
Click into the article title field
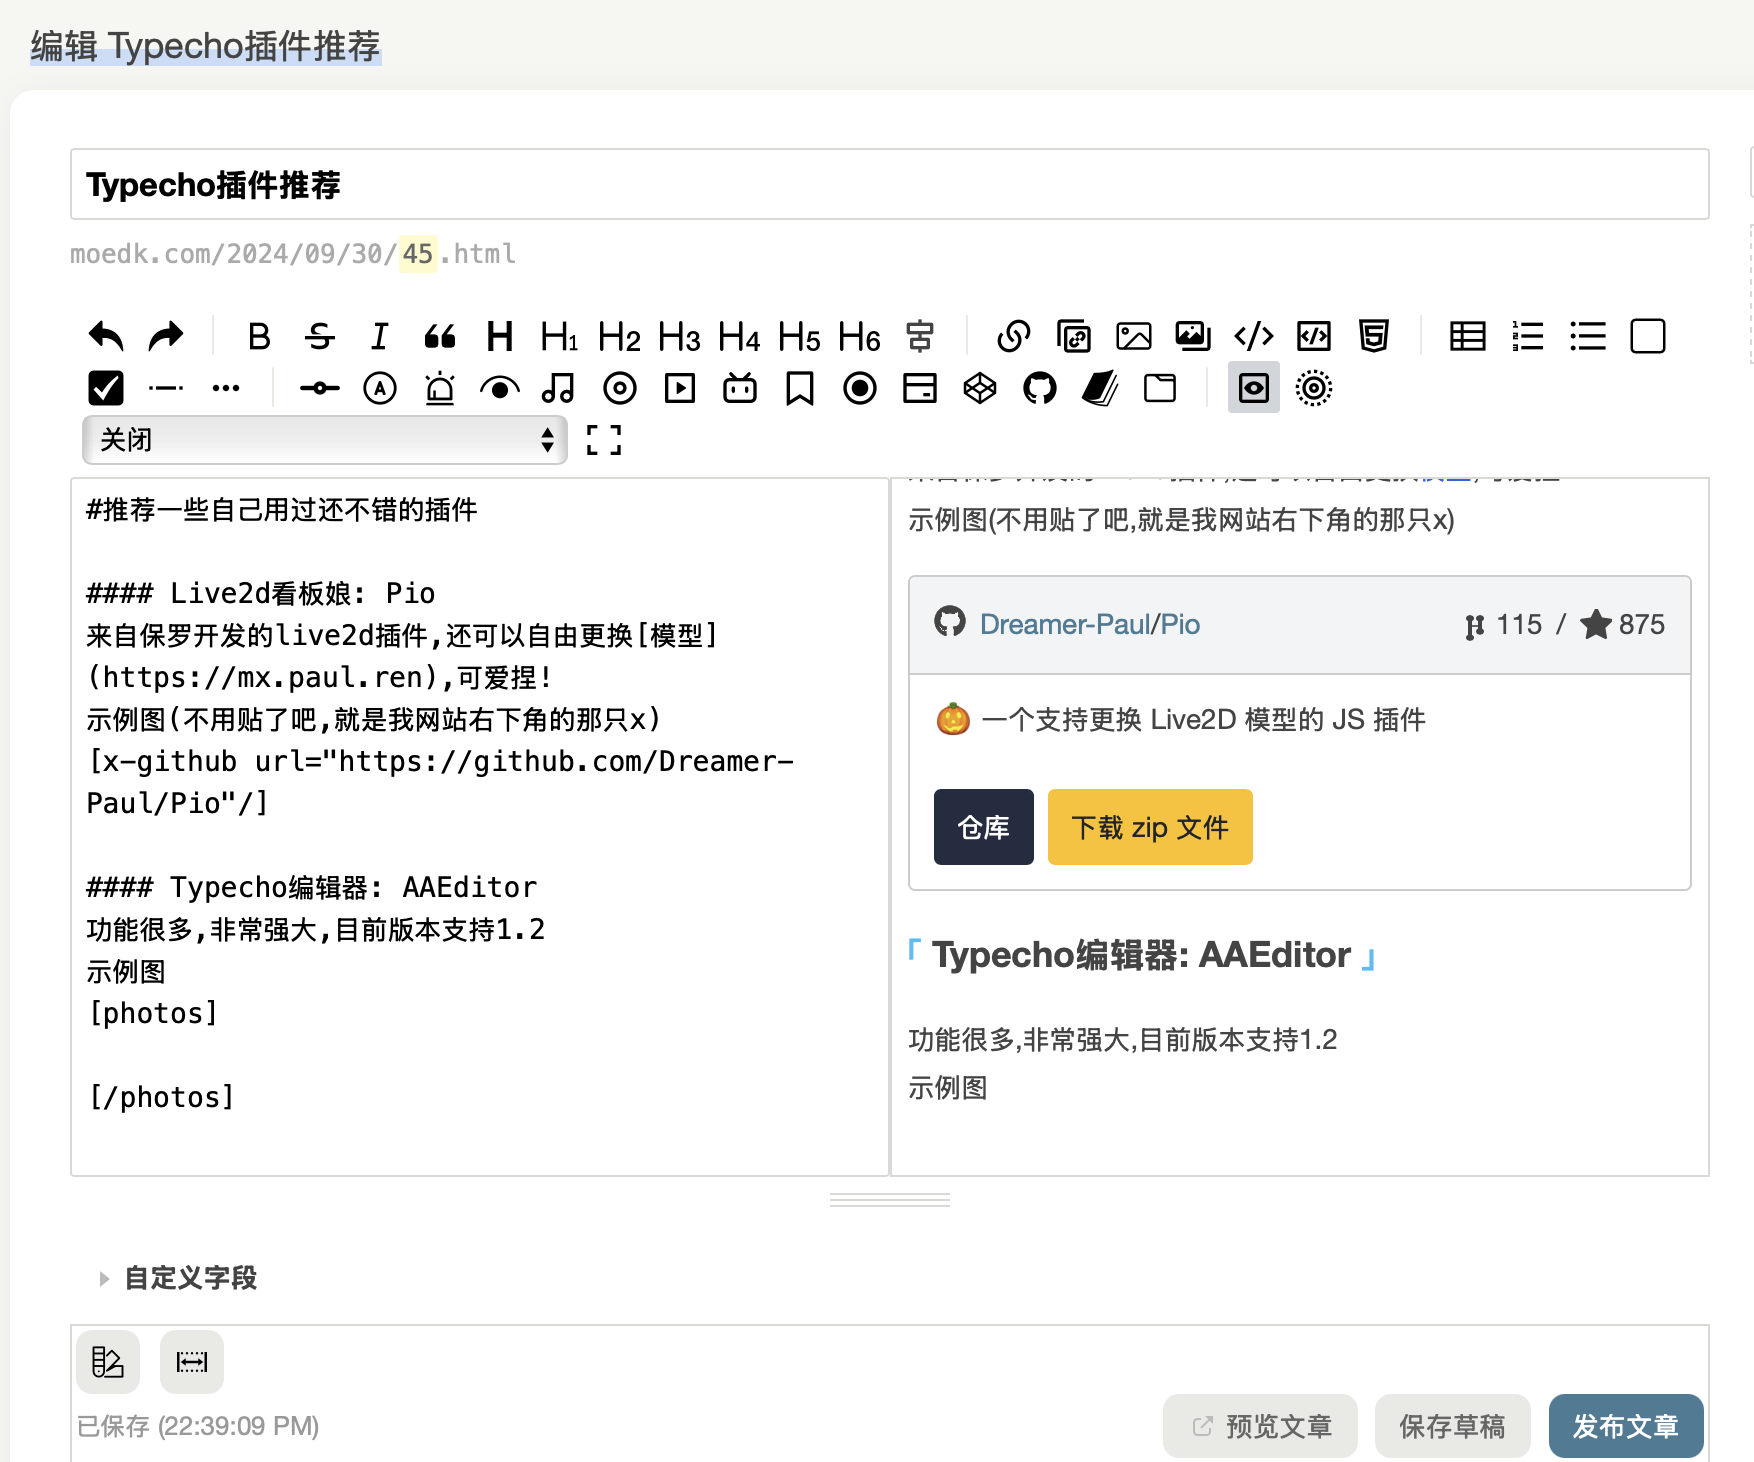[x=890, y=184]
